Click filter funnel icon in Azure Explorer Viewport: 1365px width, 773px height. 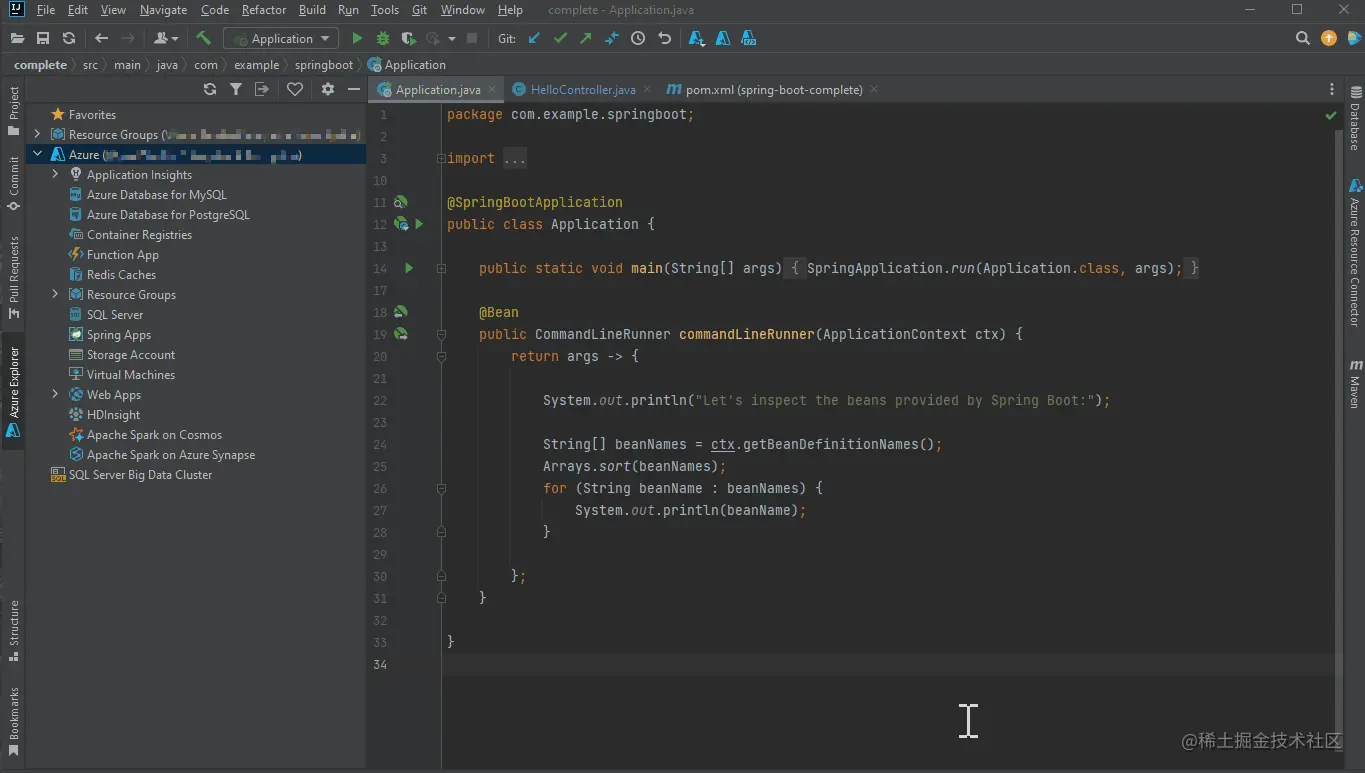[x=235, y=89]
